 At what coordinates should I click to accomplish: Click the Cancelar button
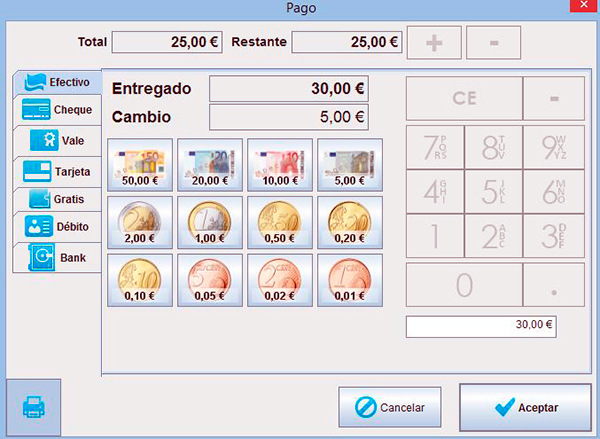point(390,407)
